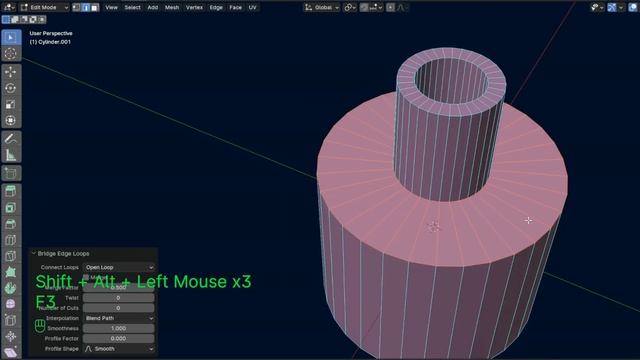Activate the Bevel tool
The width and height of the screenshot is (640, 360).
pos(11,224)
